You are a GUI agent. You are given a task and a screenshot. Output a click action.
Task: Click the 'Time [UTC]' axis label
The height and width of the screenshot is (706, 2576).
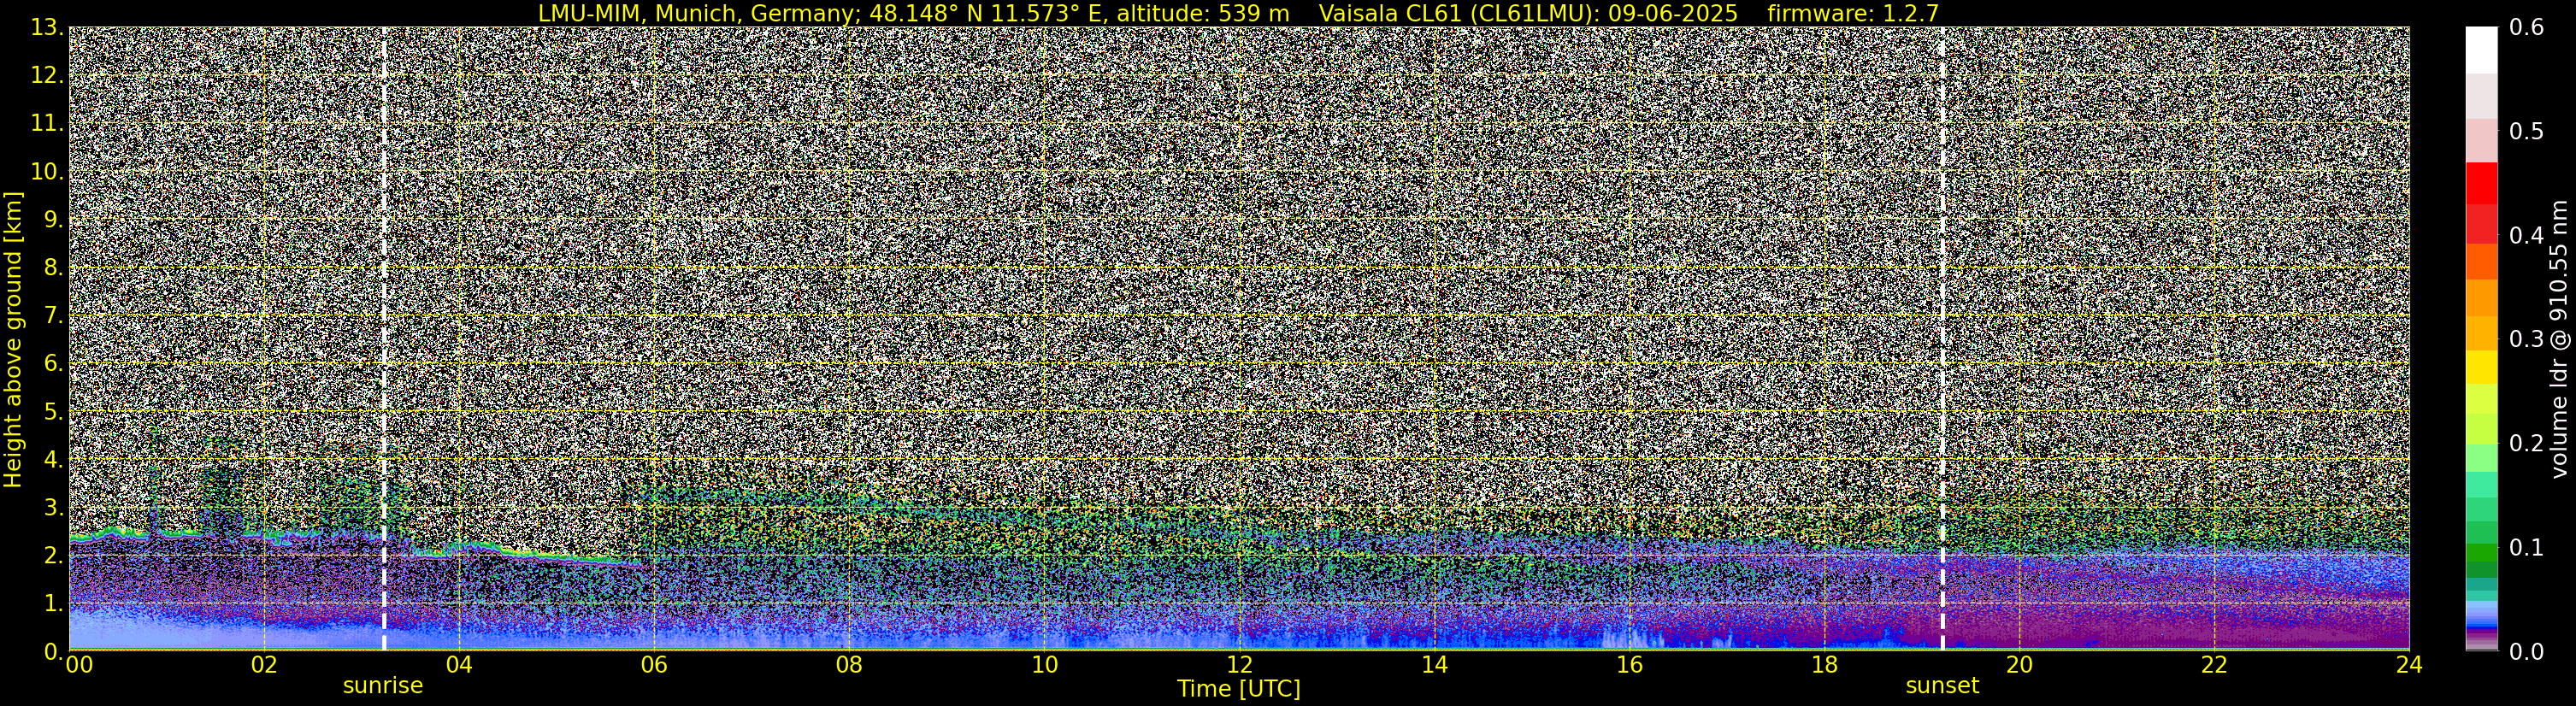click(1239, 689)
